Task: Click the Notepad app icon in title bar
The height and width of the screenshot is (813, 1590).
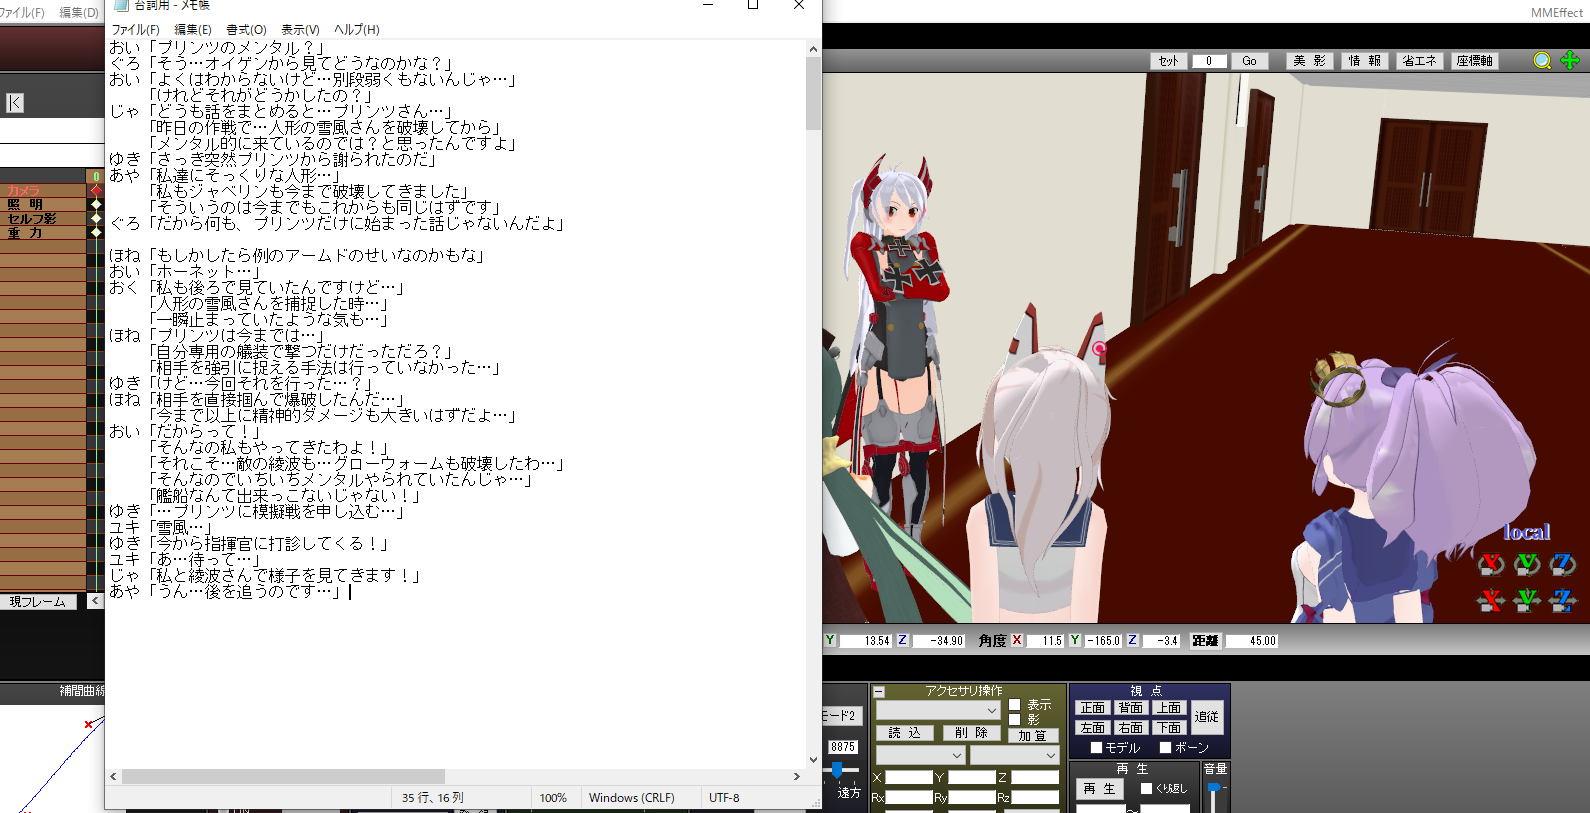Action: (121, 5)
